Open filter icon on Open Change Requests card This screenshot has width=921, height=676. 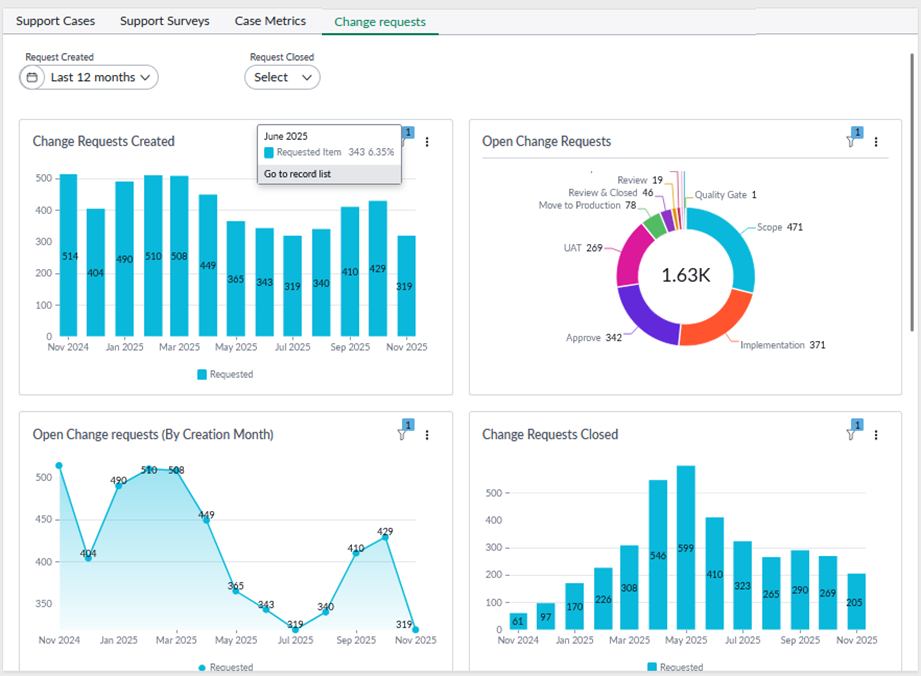852,141
